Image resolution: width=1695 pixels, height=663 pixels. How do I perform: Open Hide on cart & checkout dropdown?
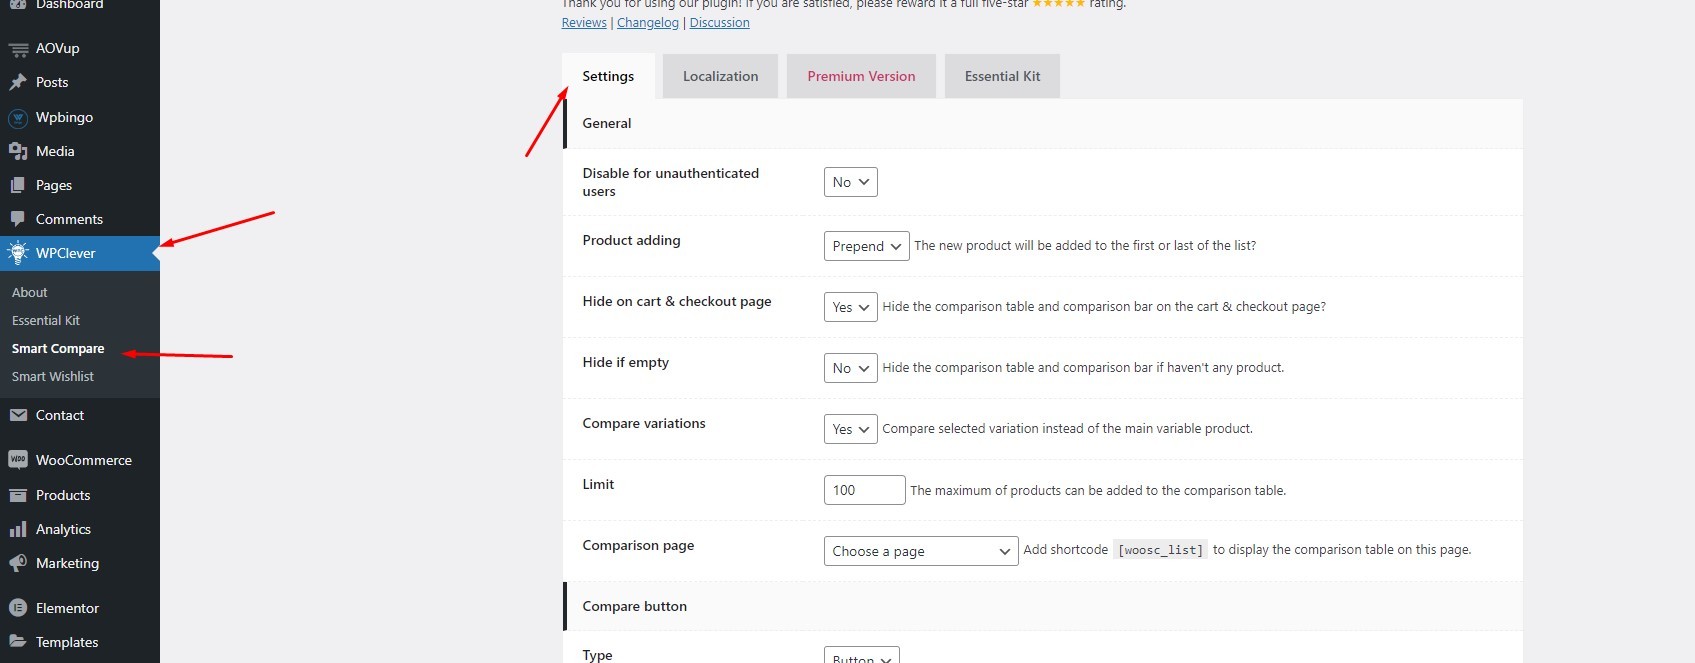(850, 307)
